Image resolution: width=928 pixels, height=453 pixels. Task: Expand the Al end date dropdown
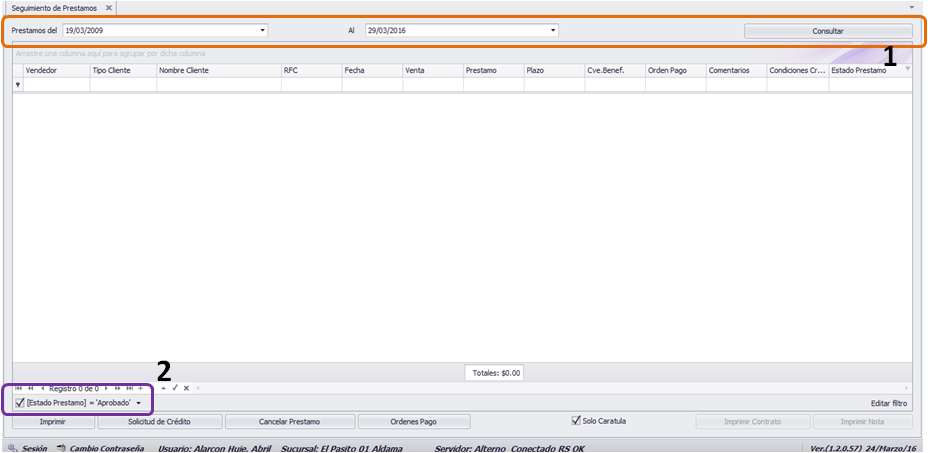coord(553,30)
